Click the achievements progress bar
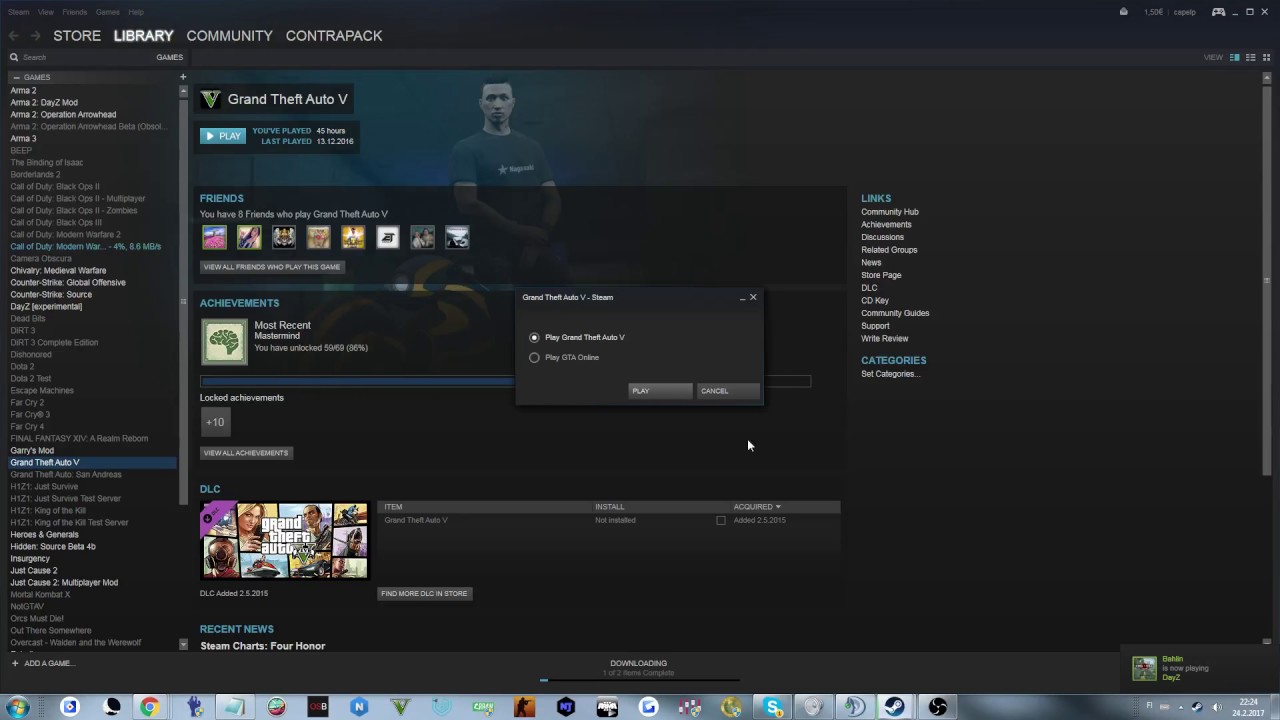This screenshot has width=1280, height=720. (506, 381)
